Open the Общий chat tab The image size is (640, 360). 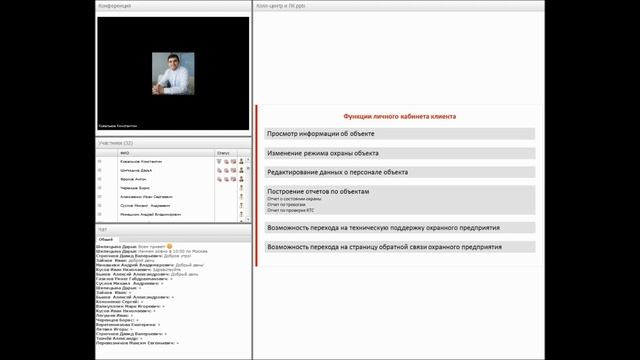(106, 240)
